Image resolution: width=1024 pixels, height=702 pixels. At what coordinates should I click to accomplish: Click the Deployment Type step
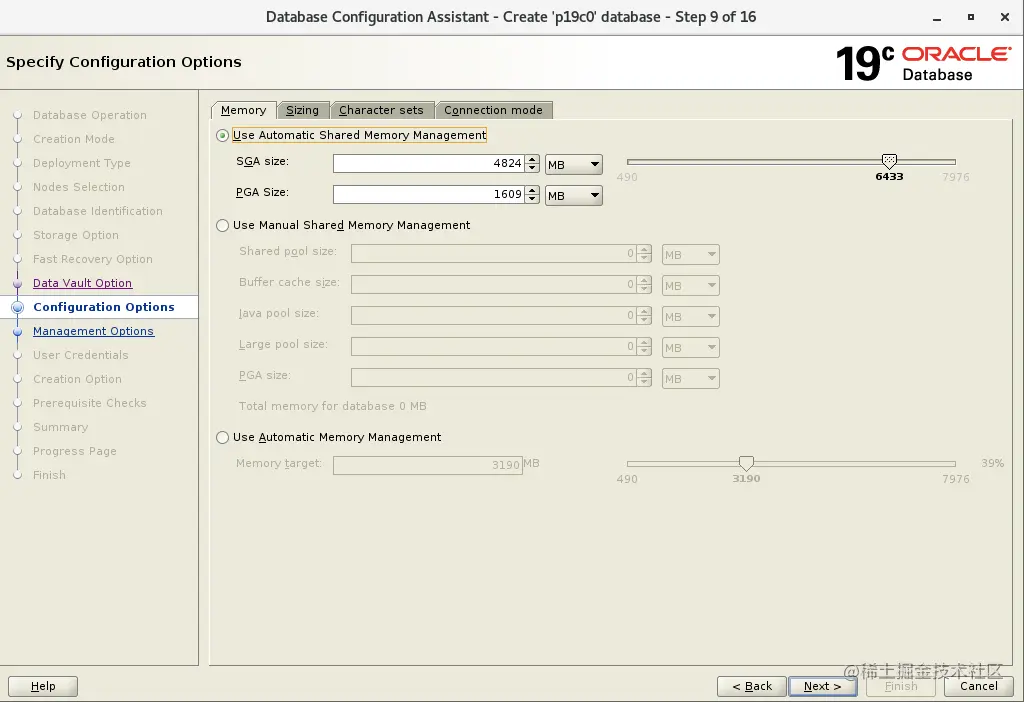pos(82,163)
